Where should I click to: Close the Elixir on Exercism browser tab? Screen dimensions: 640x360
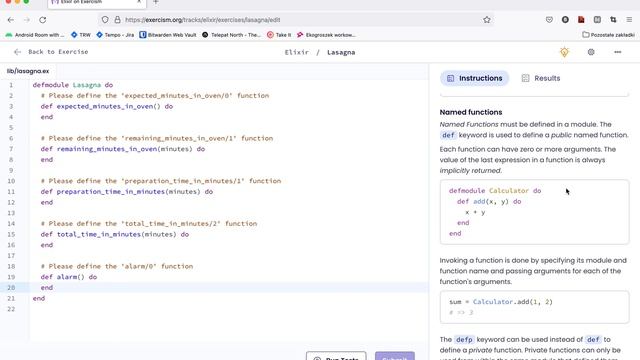point(139,2)
